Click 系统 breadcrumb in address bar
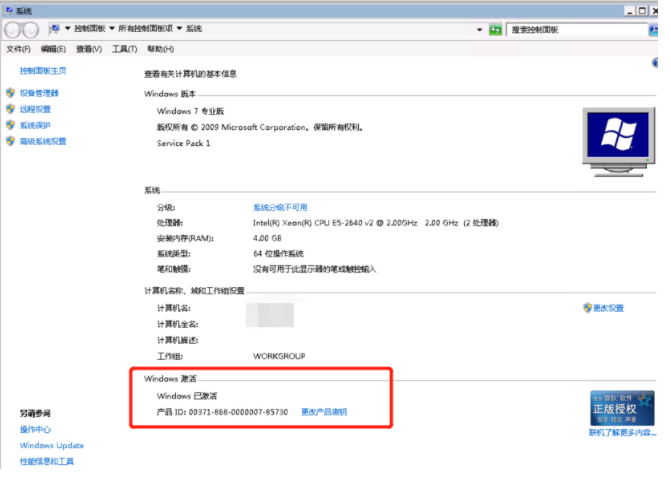 (194, 29)
